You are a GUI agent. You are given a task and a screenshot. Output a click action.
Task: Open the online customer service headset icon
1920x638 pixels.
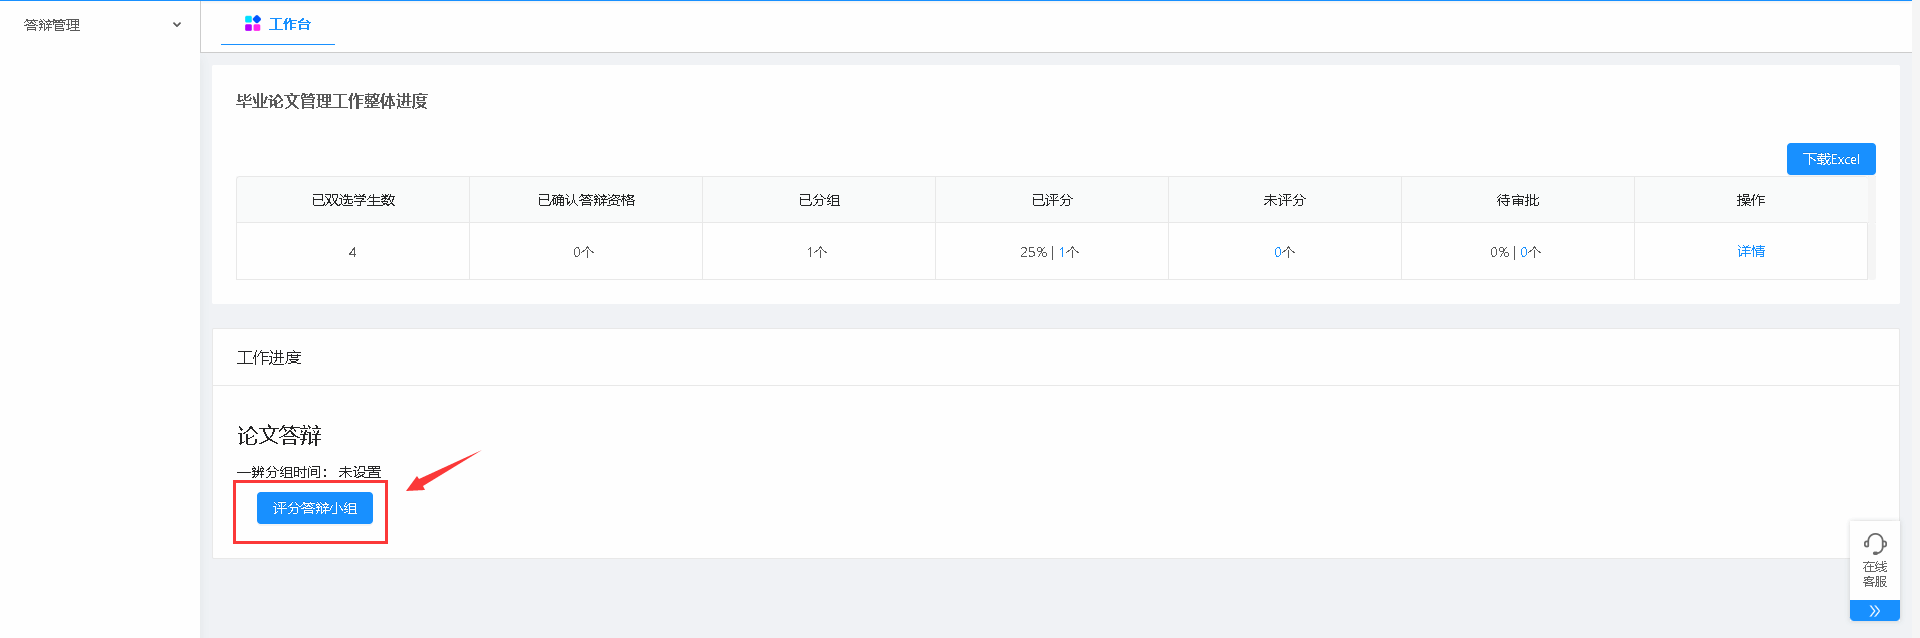[1875, 543]
